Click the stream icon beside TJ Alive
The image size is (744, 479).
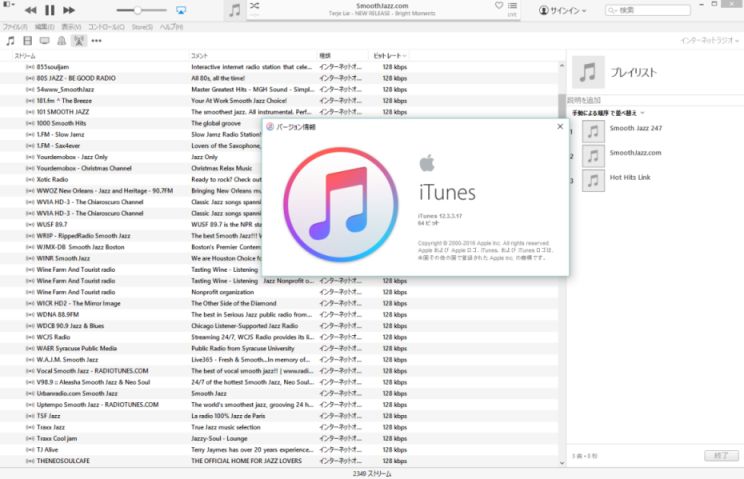30,450
